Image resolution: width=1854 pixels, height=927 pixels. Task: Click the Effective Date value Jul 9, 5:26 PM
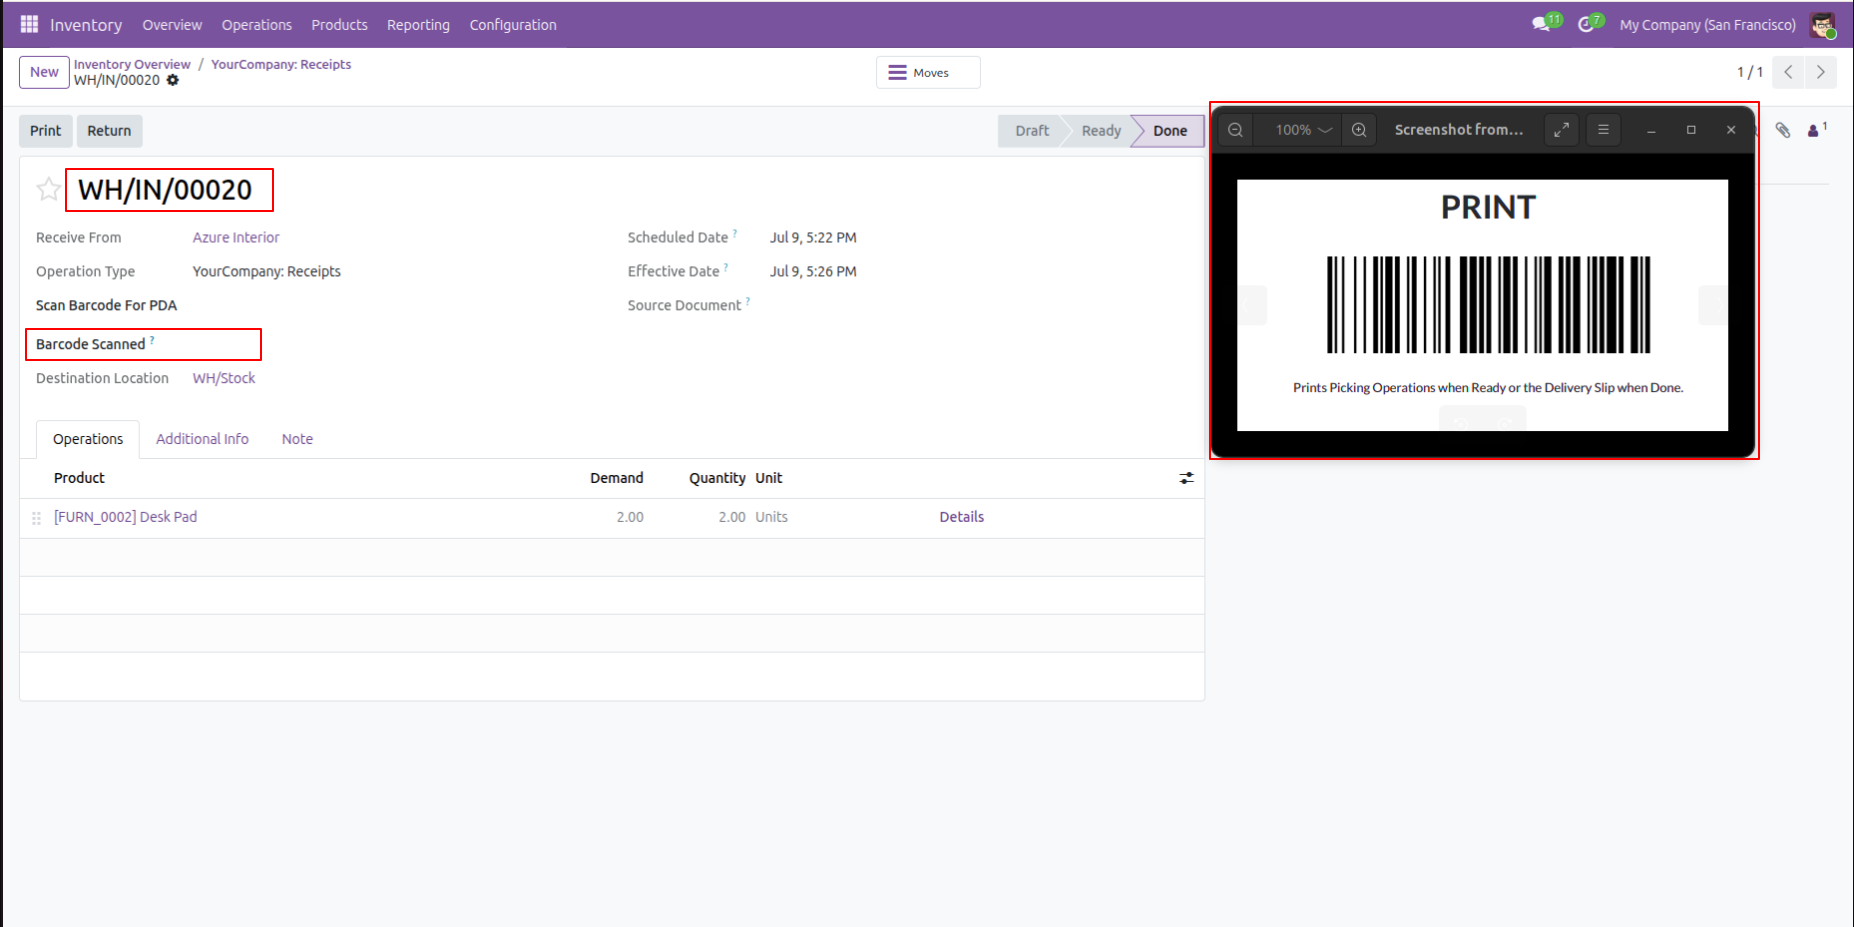tap(813, 271)
